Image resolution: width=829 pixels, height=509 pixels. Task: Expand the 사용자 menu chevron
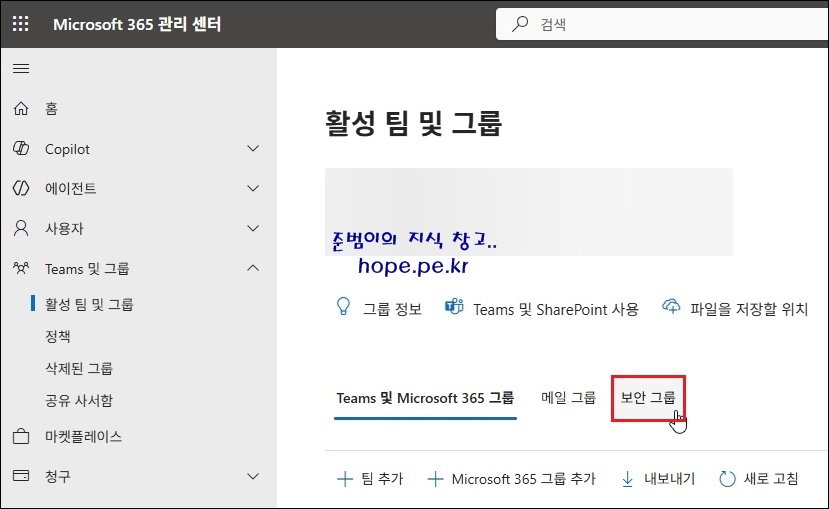coord(253,228)
